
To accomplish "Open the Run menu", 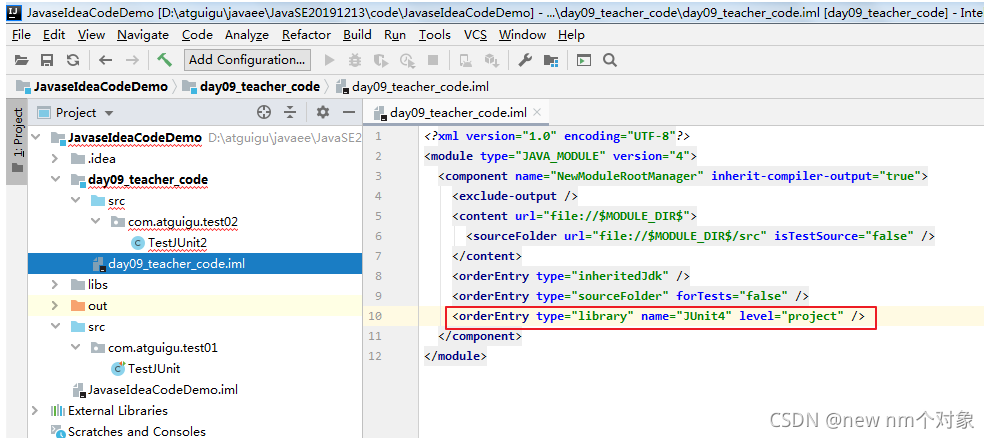I will 395,35.
